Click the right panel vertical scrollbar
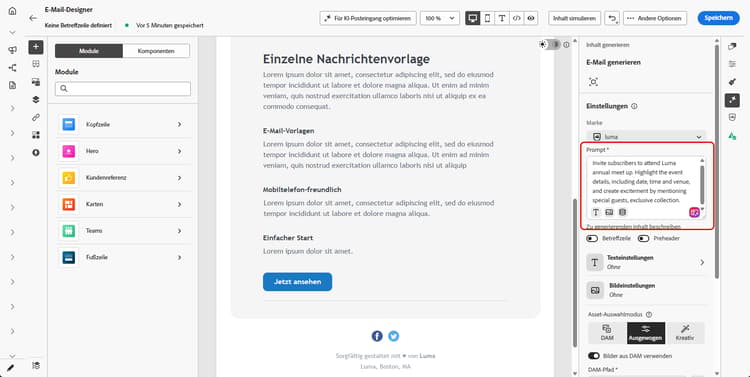Screen dimensions: 750x377 (717, 163)
